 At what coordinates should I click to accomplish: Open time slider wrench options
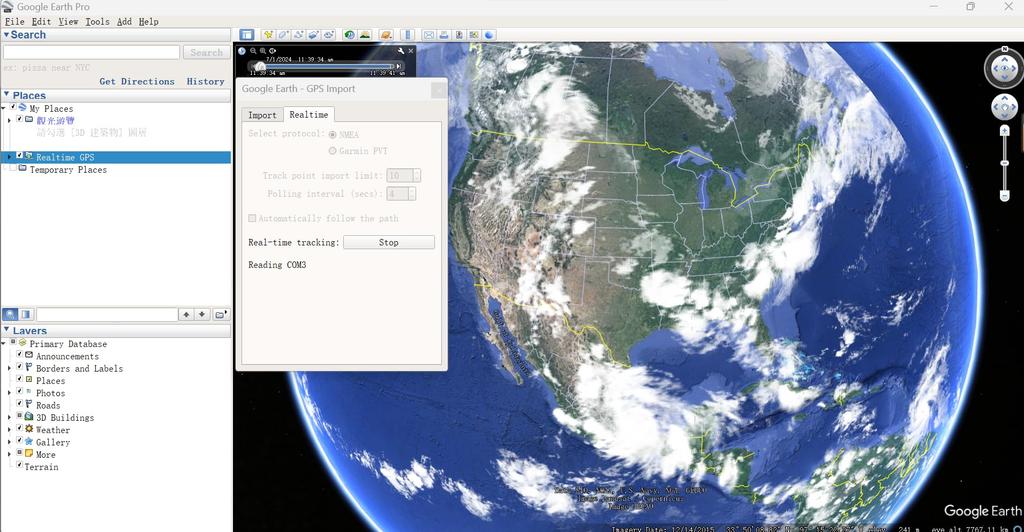point(400,51)
